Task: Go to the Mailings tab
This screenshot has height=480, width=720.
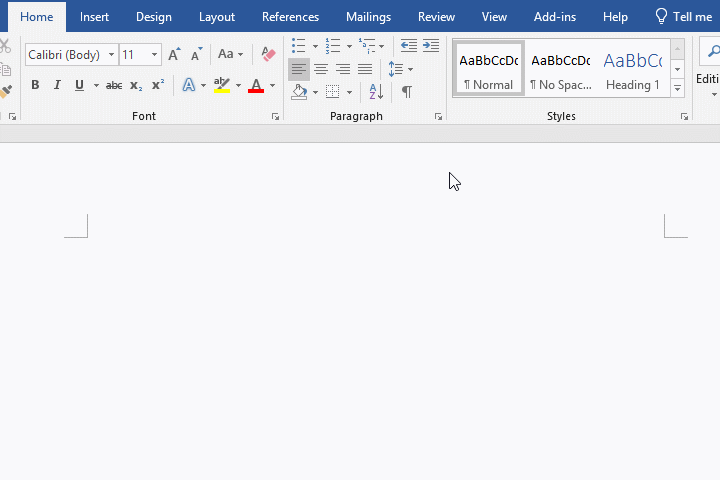Action: click(x=368, y=17)
